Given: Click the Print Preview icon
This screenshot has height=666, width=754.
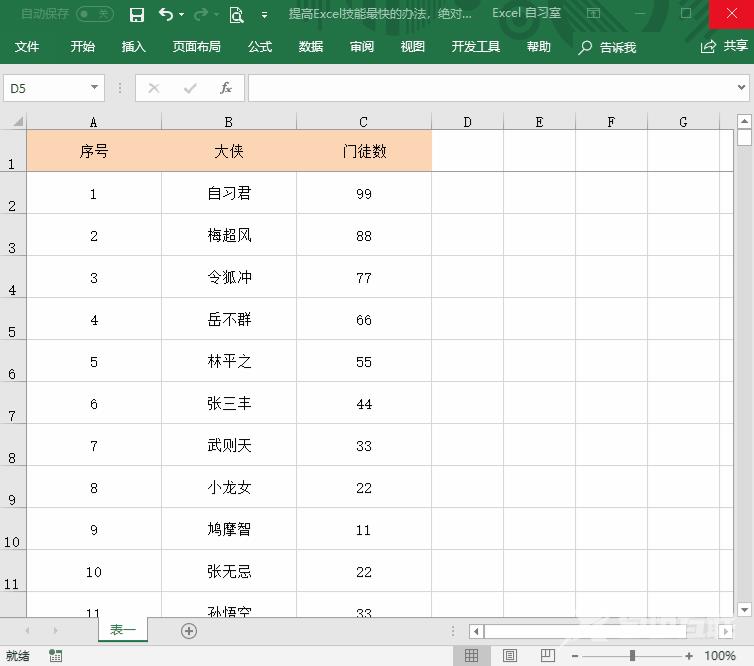Looking at the screenshot, I should pos(236,15).
